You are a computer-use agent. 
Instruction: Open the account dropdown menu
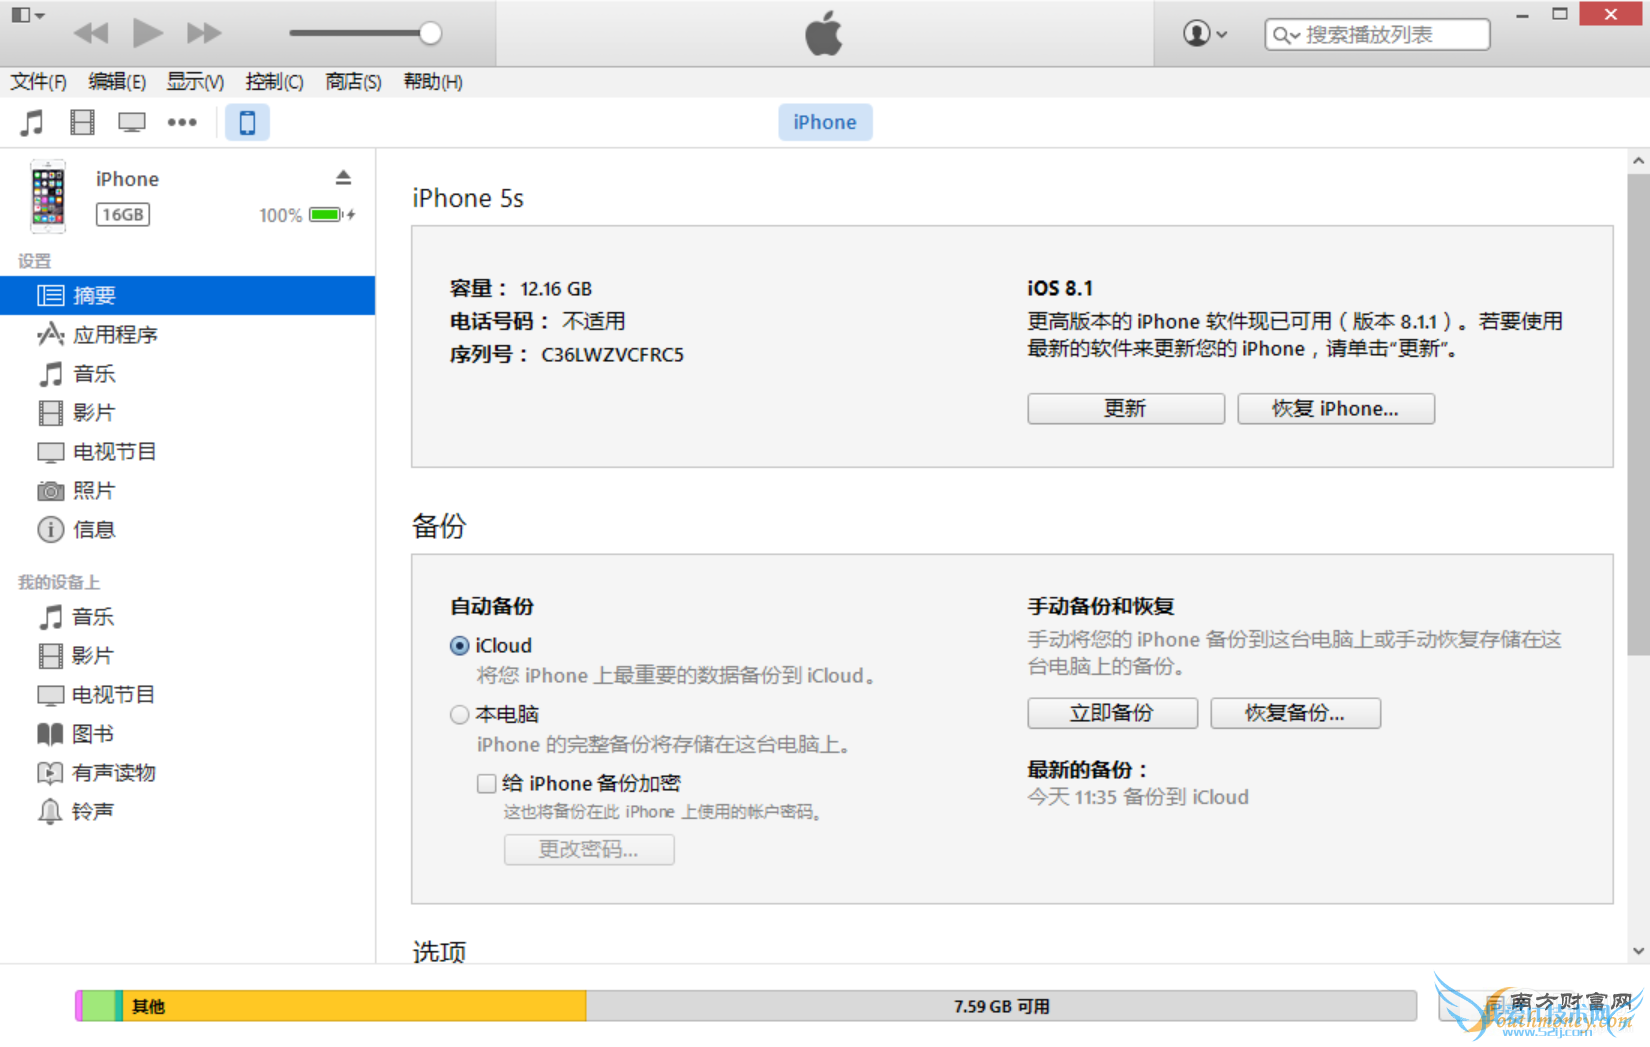tap(1203, 32)
